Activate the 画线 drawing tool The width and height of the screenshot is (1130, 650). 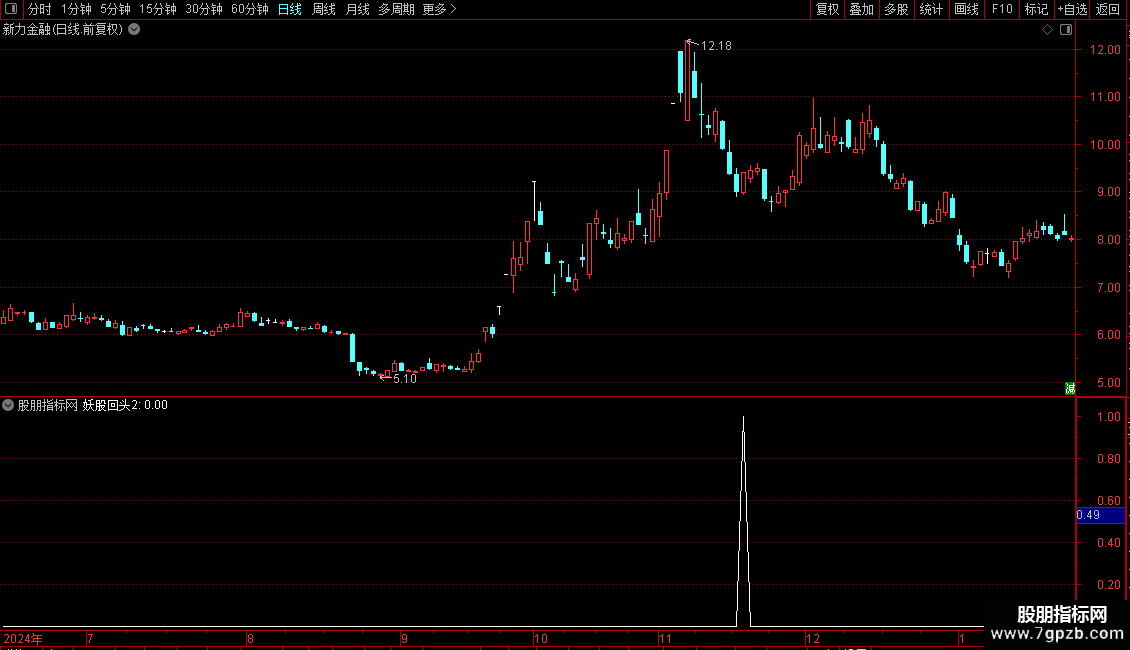click(x=966, y=9)
